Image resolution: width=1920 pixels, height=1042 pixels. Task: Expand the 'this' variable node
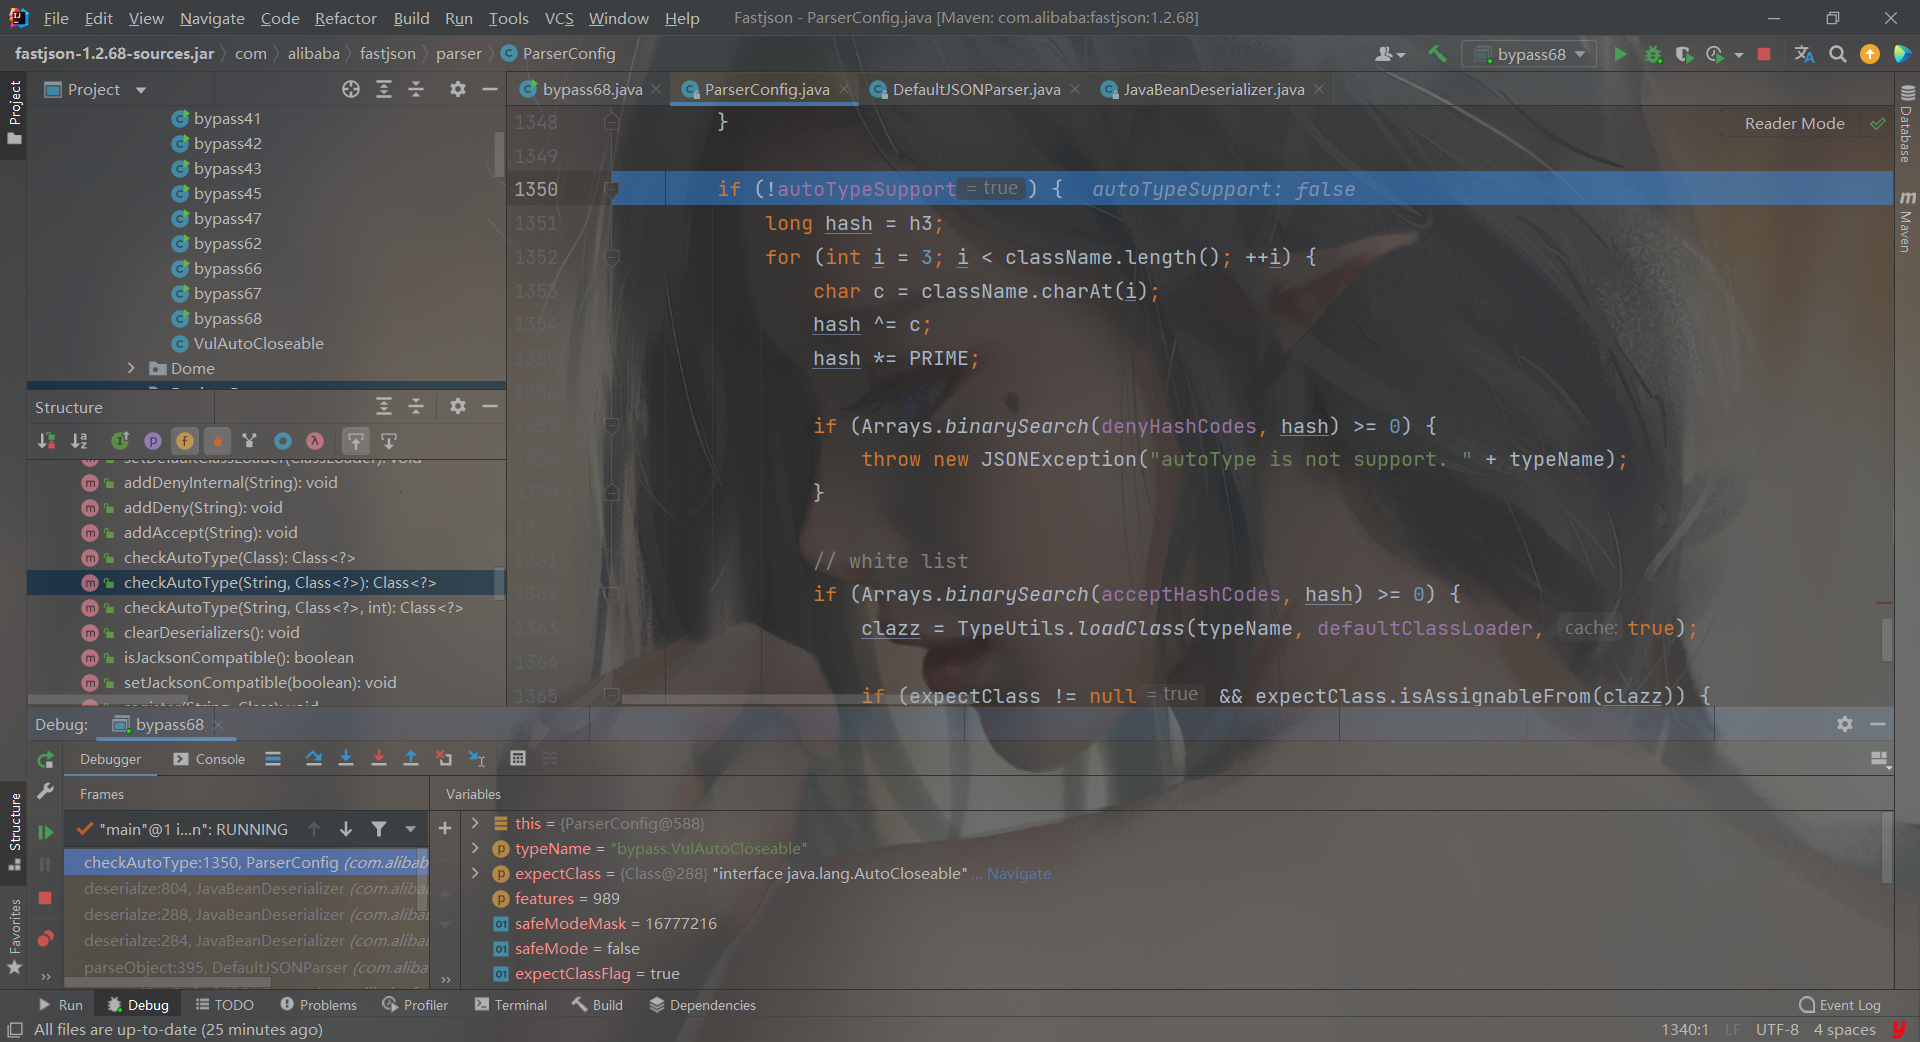coord(475,823)
